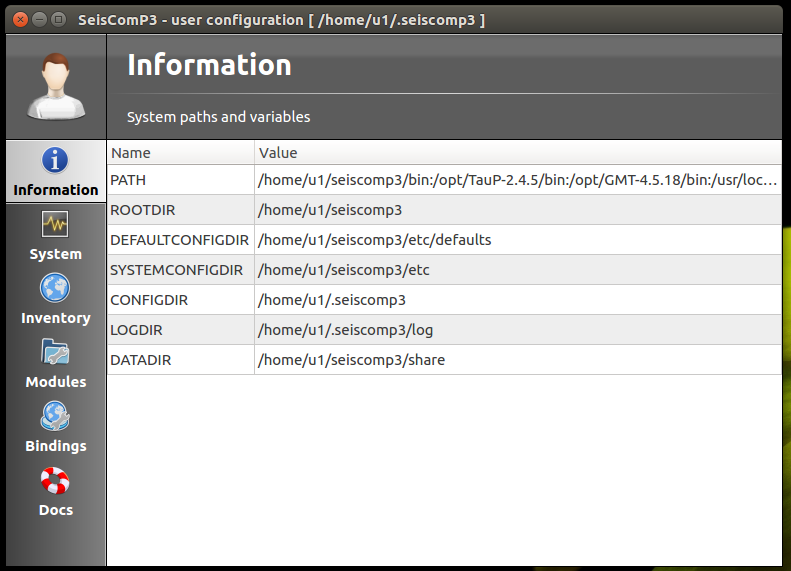Select the /home/u1/seiscomp3 ROOTDIR value
791x571 pixels.
coord(518,210)
